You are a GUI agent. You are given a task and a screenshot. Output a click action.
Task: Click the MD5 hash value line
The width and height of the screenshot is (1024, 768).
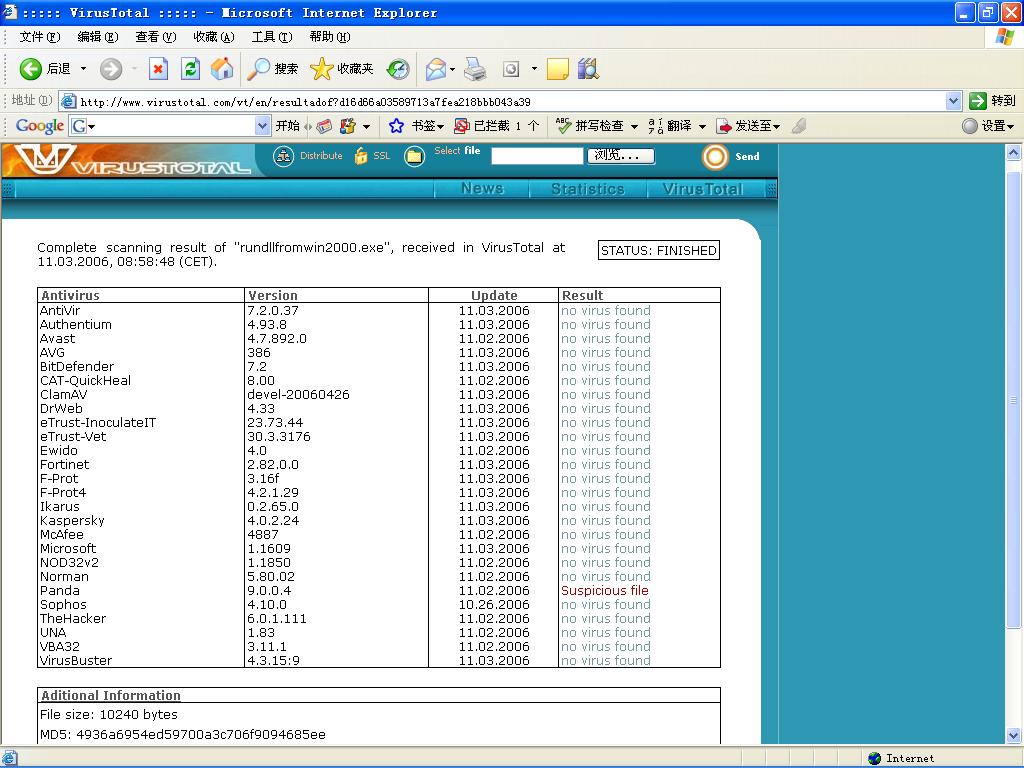point(183,735)
